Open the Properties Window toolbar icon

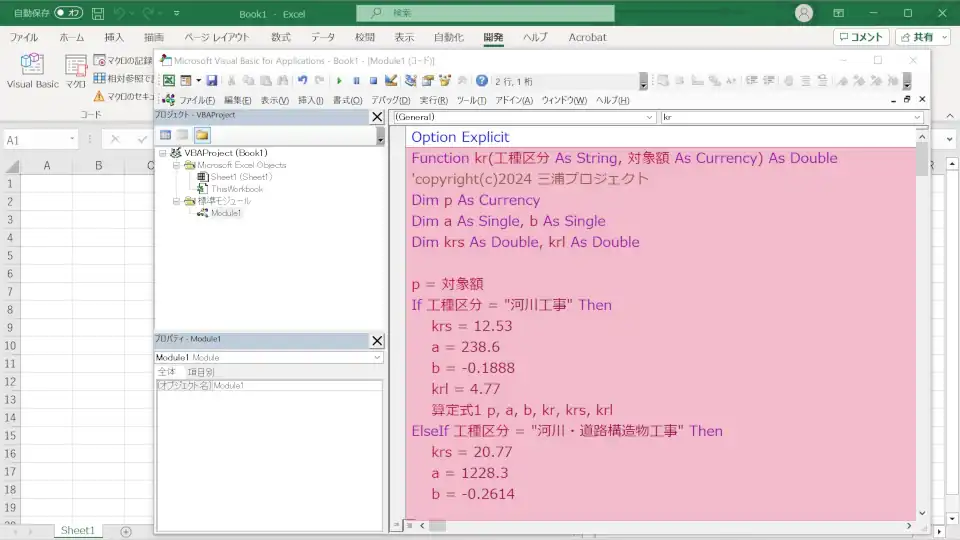coord(427,81)
